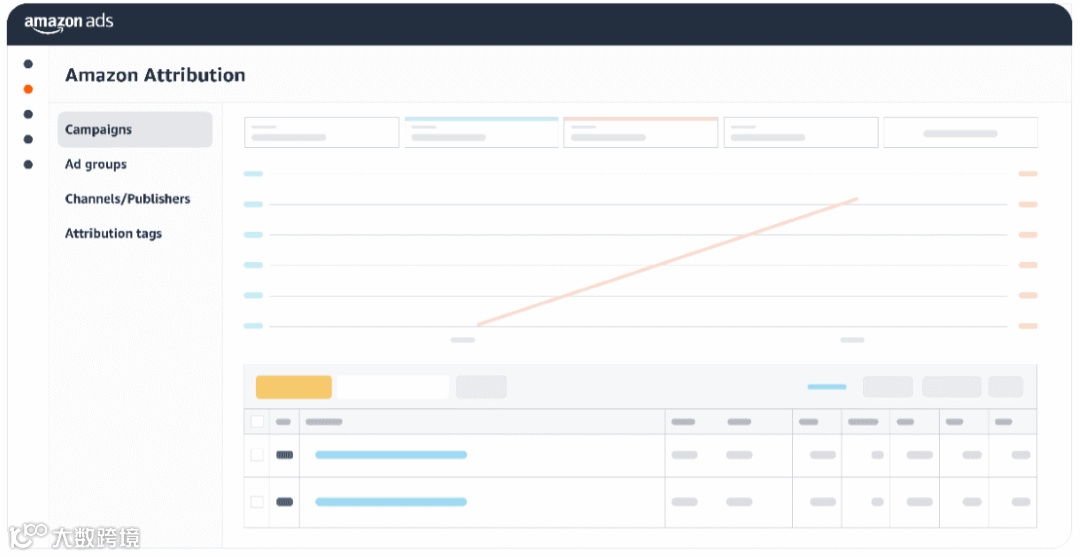This screenshot has width=1080, height=557.
Task: Click the blue-topped metric card
Action: point(481,132)
